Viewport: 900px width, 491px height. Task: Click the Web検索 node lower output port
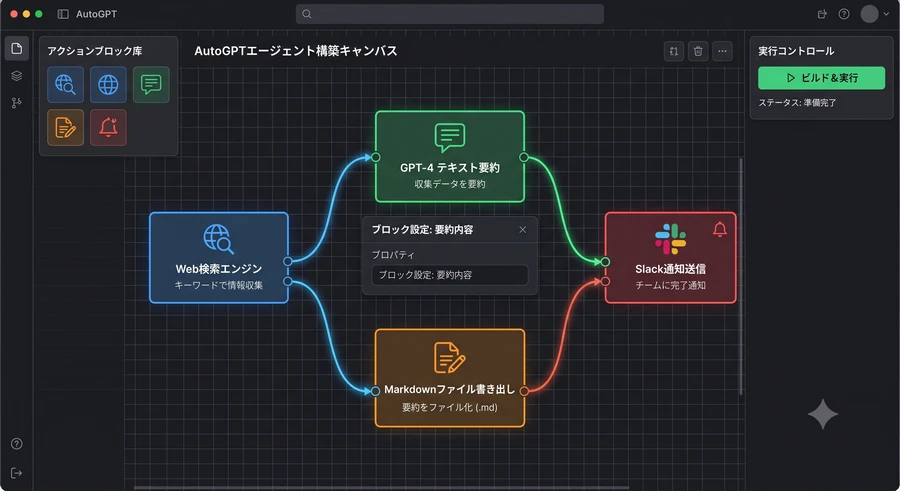coord(288,281)
